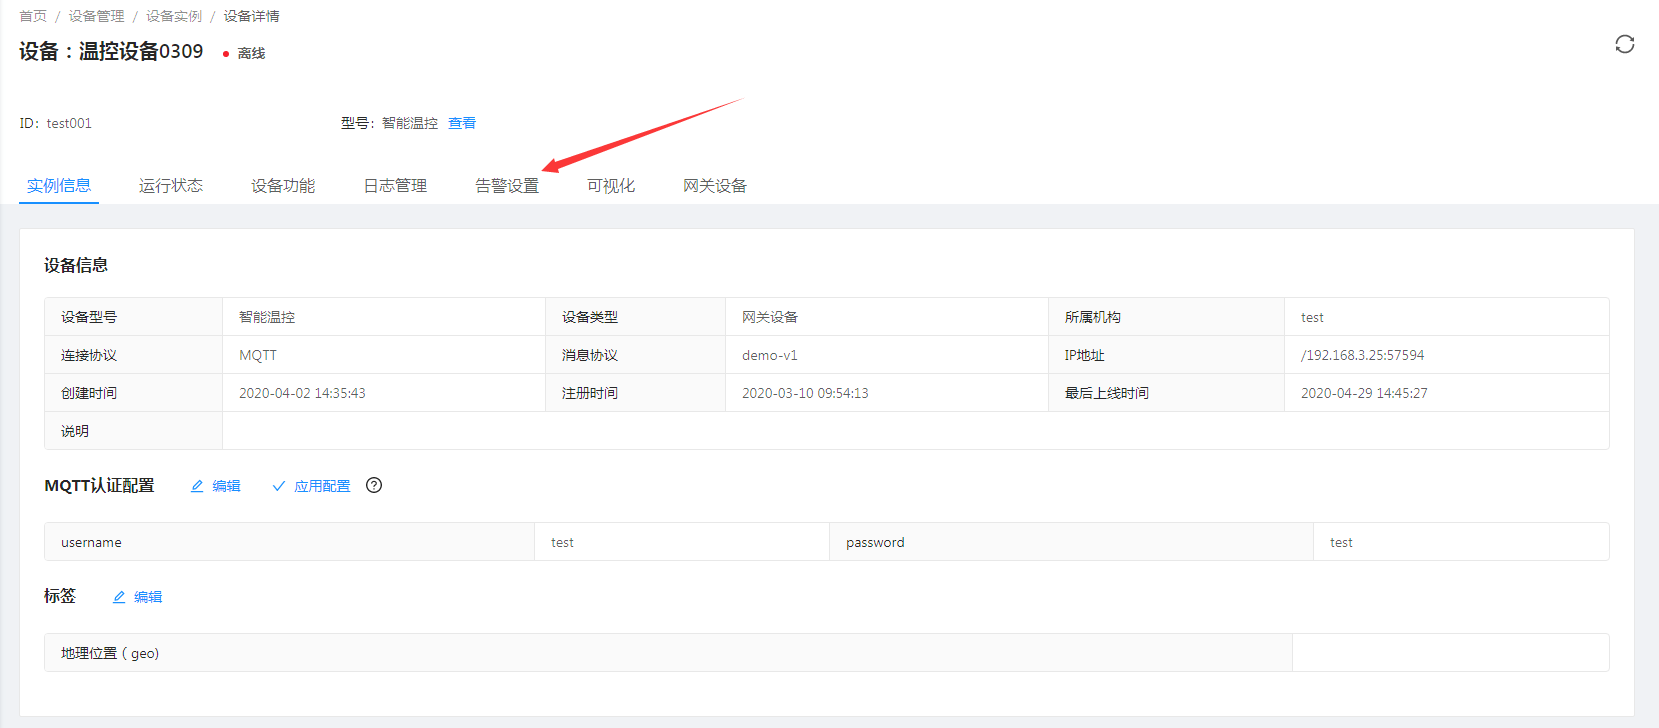
Task: Click the 离线 status indicator
Action: tap(245, 53)
